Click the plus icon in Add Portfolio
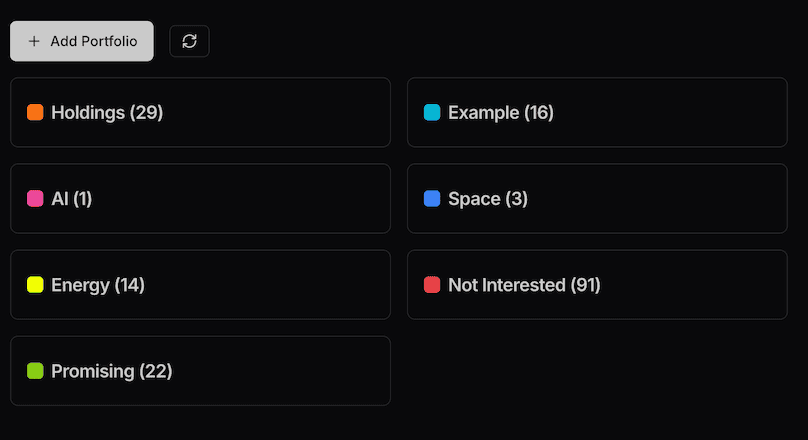 [x=34, y=41]
